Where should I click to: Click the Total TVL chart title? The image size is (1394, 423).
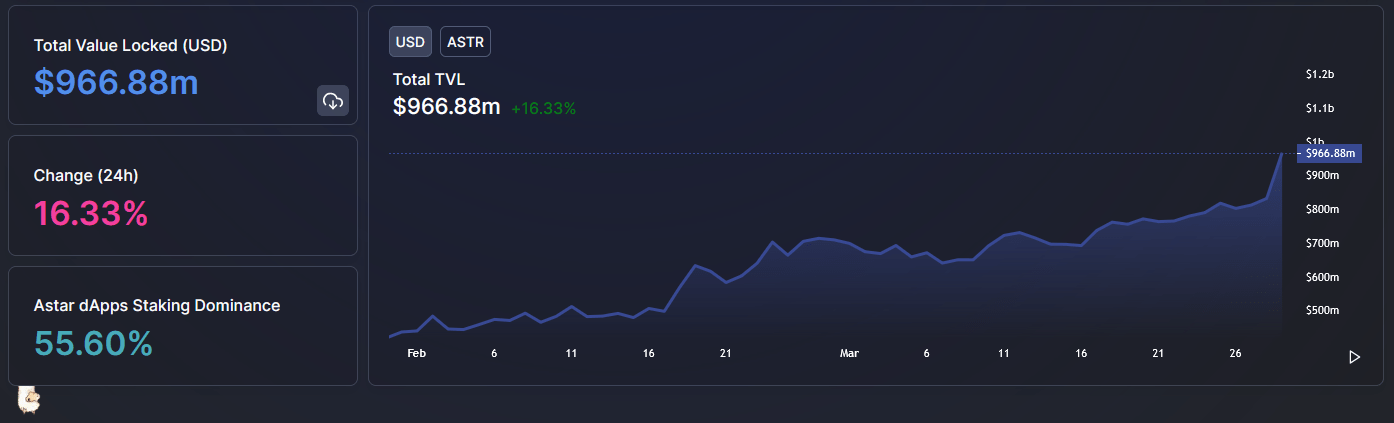pyautogui.click(x=429, y=79)
